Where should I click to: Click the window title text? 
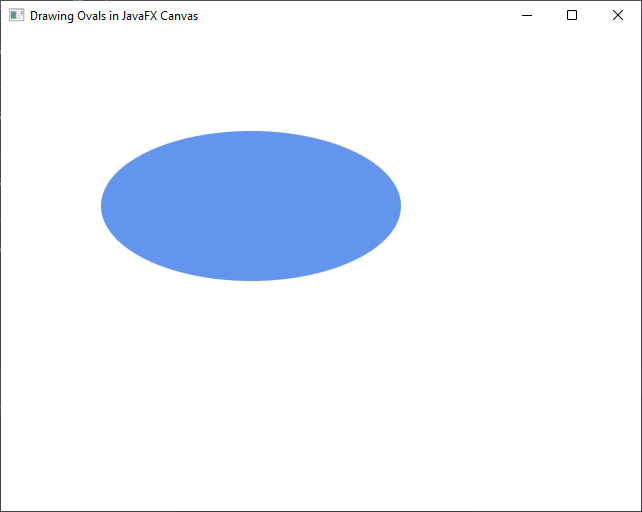[x=113, y=16]
